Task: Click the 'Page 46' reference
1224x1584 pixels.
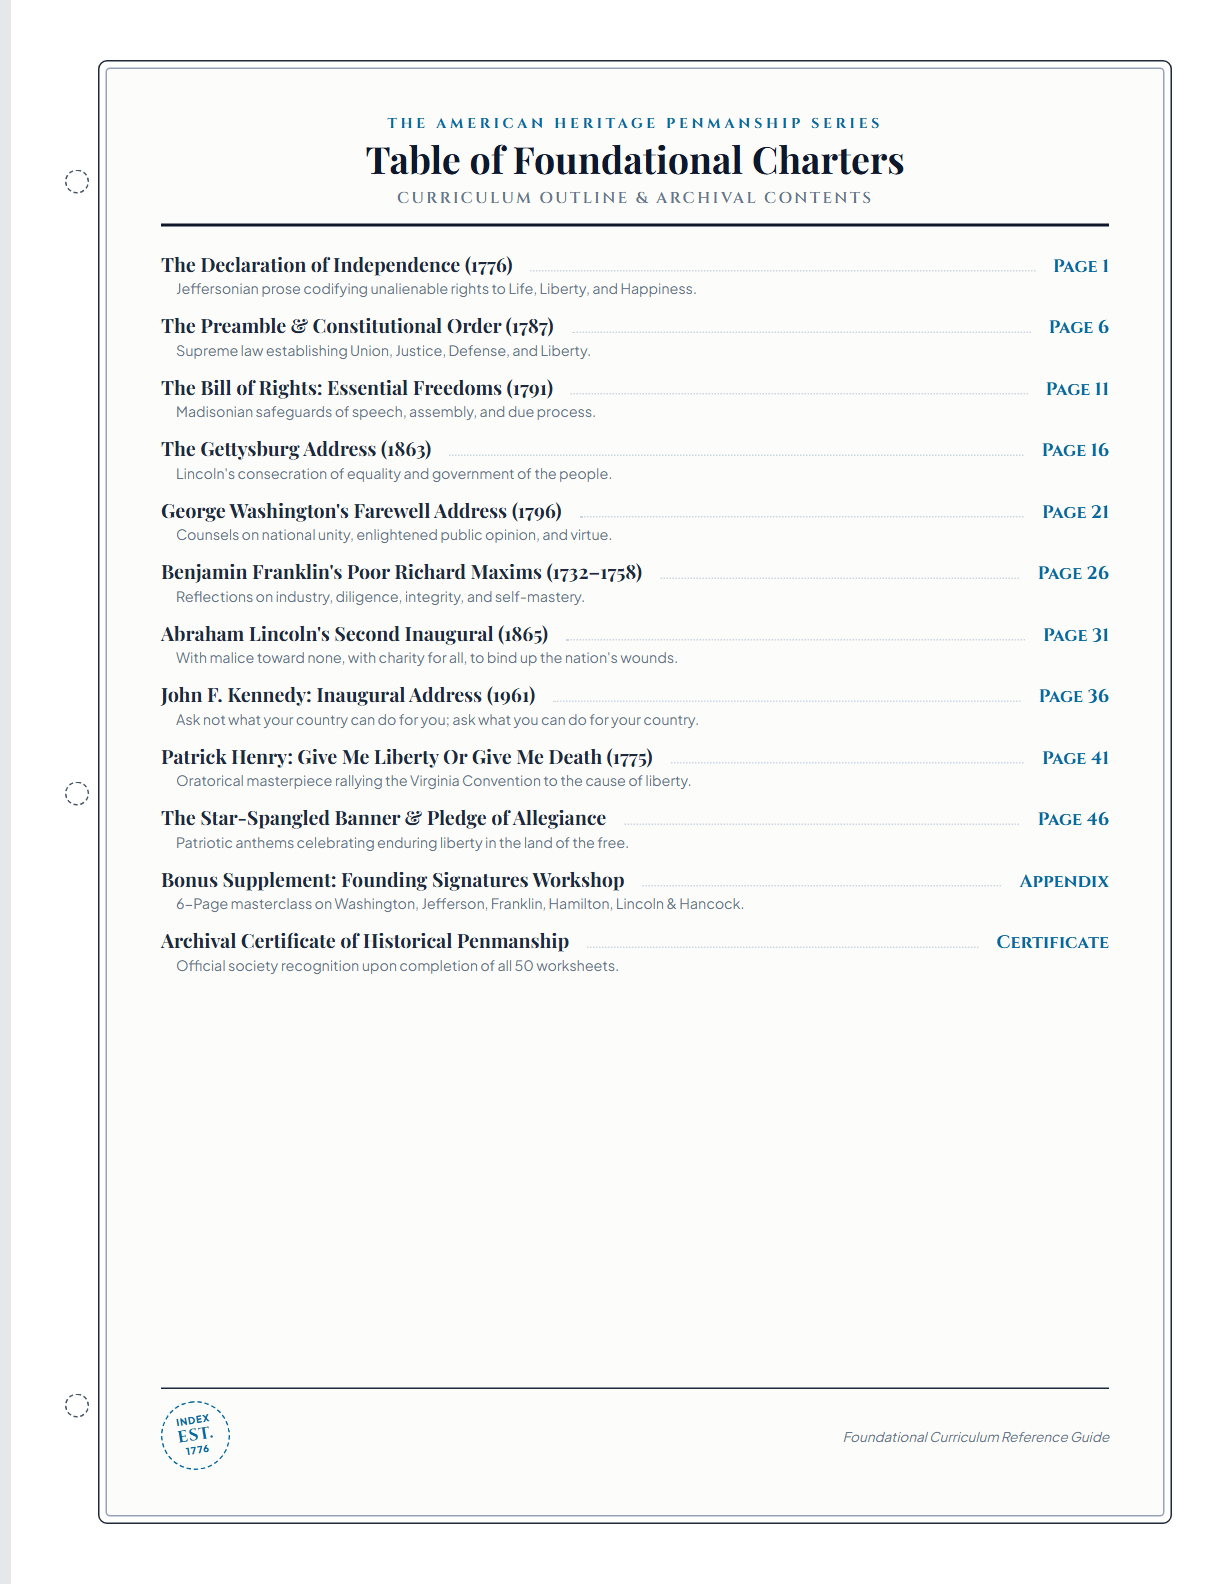Action: 1073,819
